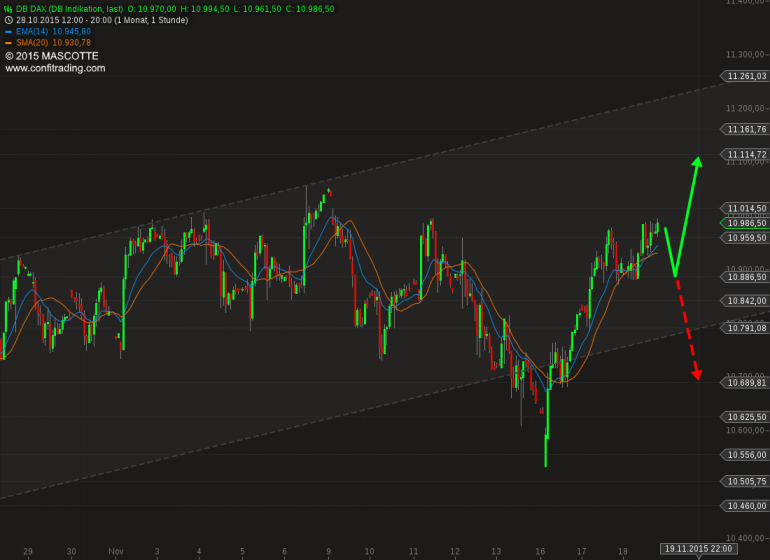This screenshot has height=560, width=770.
Task: Click the 19.11.2015 22:00 time axis marker
Action: click(x=698, y=549)
